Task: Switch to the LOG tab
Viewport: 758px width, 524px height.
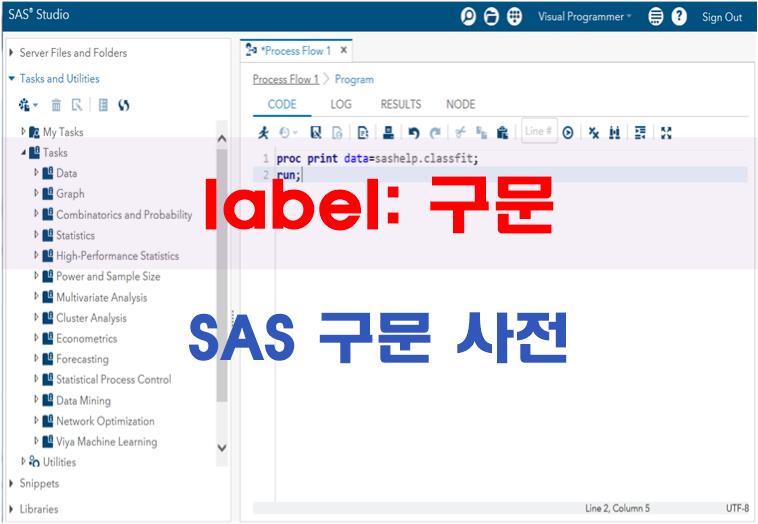Action: pyautogui.click(x=341, y=104)
